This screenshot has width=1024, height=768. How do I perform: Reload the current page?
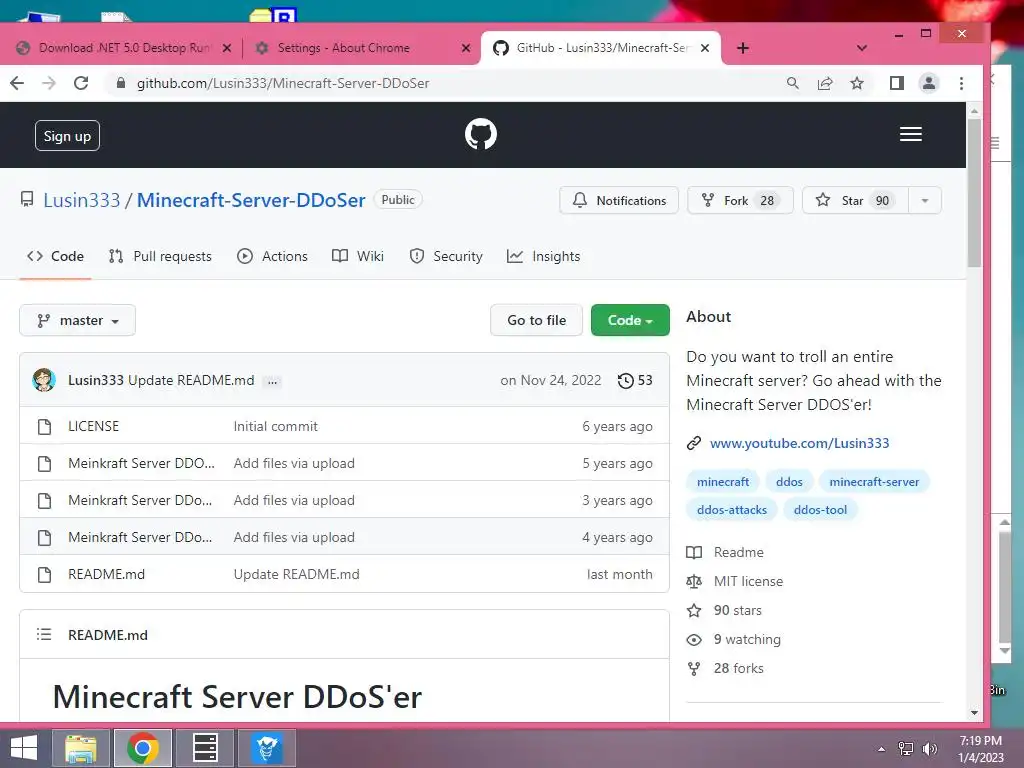click(81, 83)
